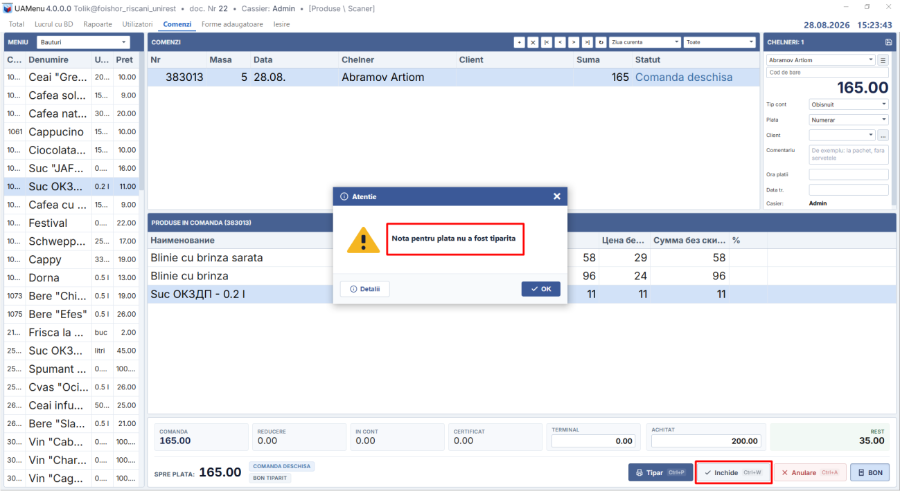Confirm the warning with OK button
The height and width of the screenshot is (491, 900).
(541, 289)
